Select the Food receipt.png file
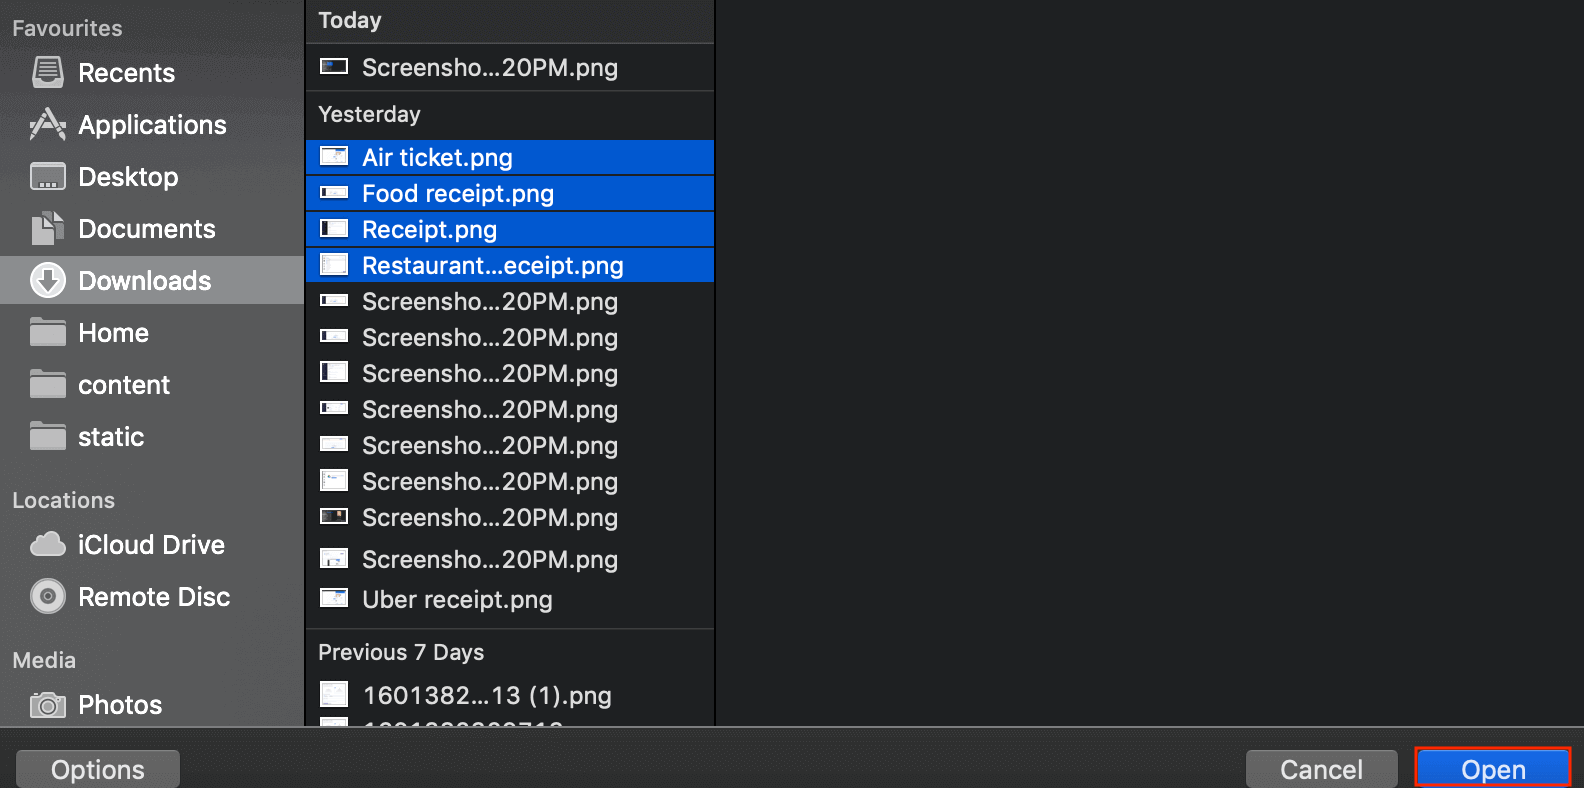Screen dimensions: 1584x788 pyautogui.click(x=457, y=193)
